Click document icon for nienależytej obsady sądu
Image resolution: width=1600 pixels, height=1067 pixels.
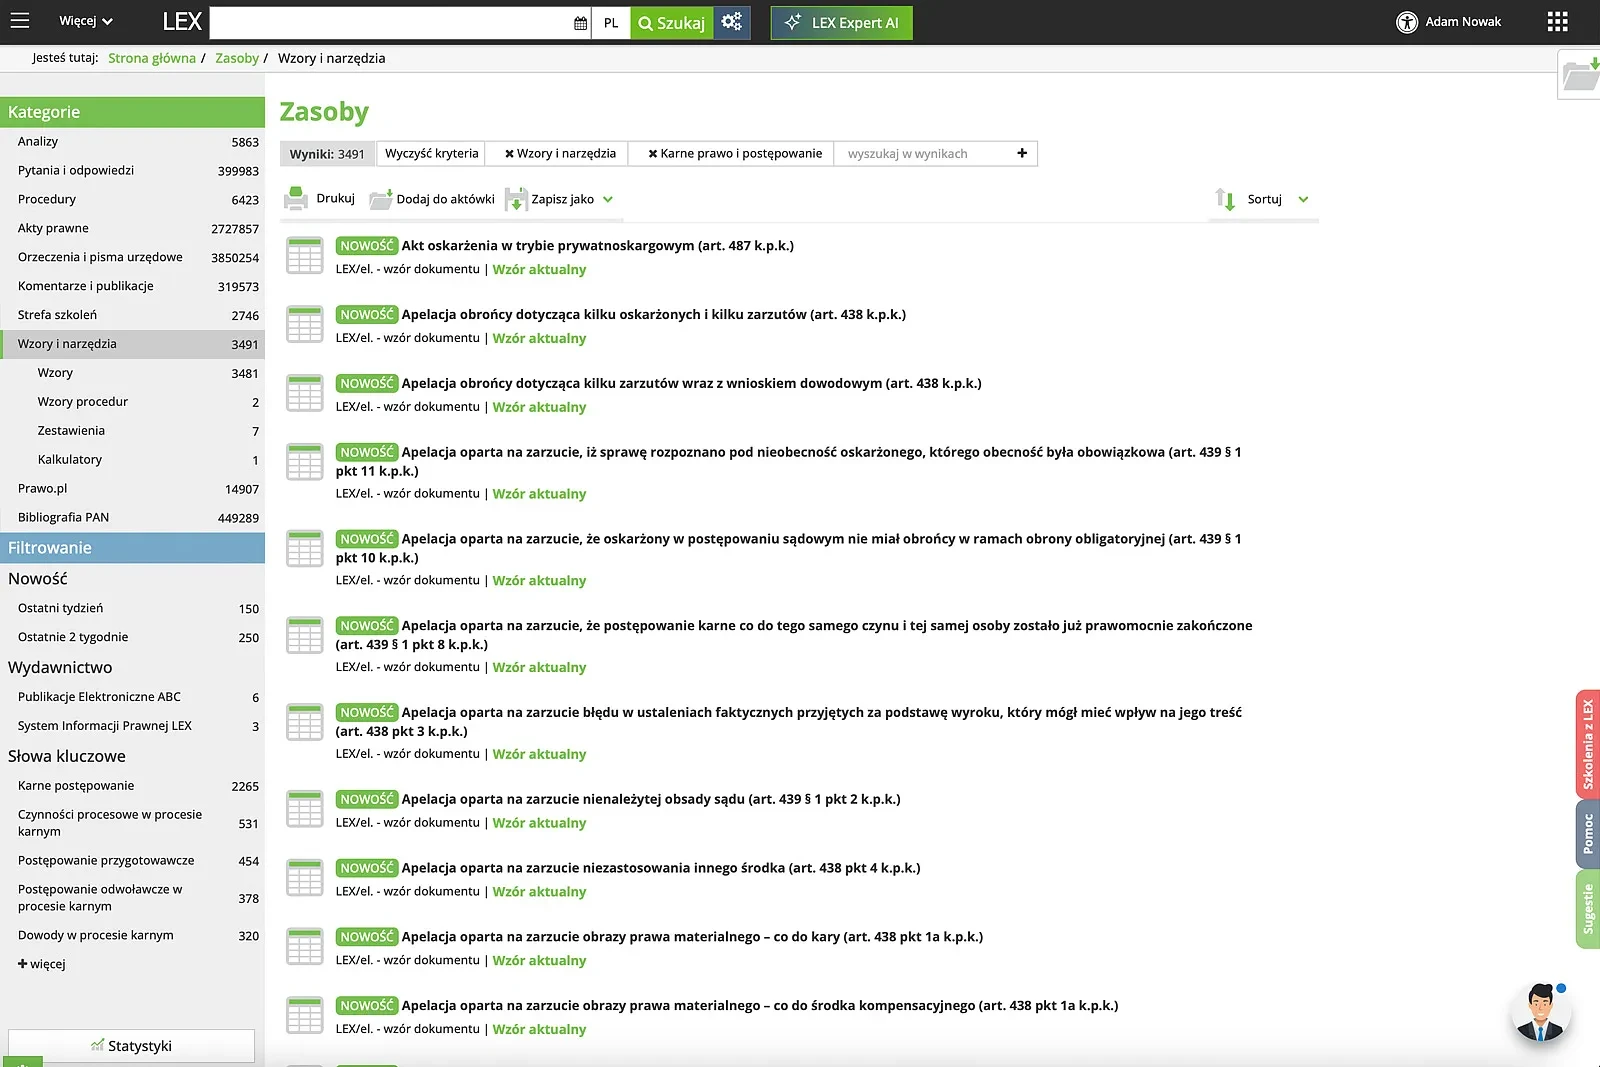click(304, 809)
